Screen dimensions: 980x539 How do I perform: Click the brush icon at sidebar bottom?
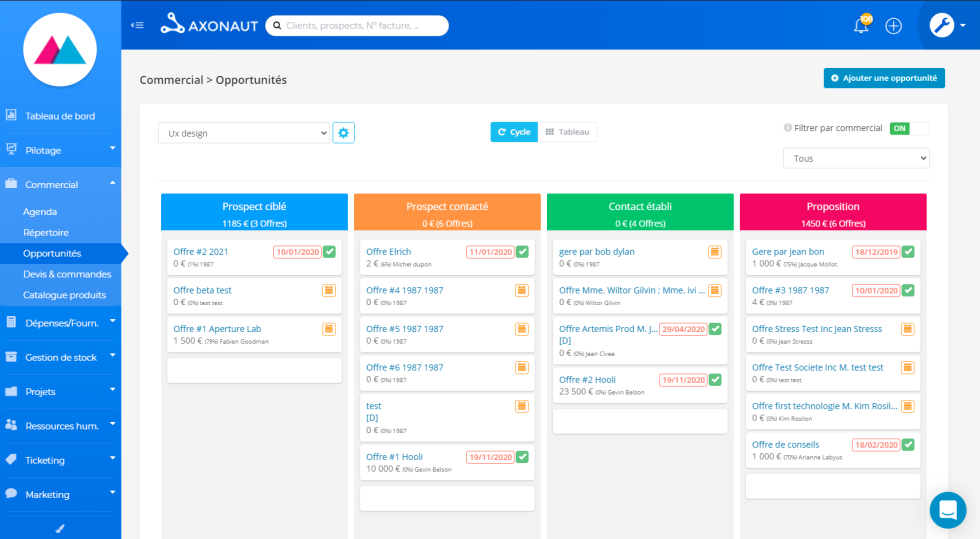click(60, 526)
